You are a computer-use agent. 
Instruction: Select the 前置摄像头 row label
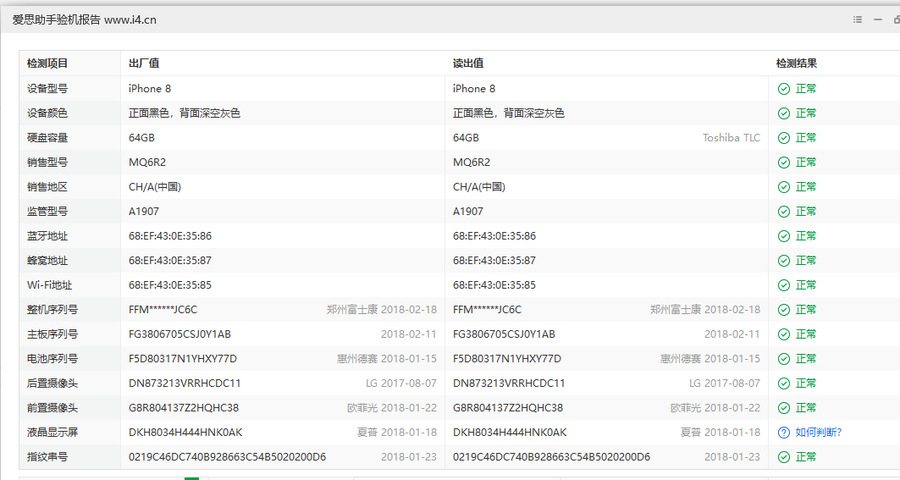pos(52,408)
